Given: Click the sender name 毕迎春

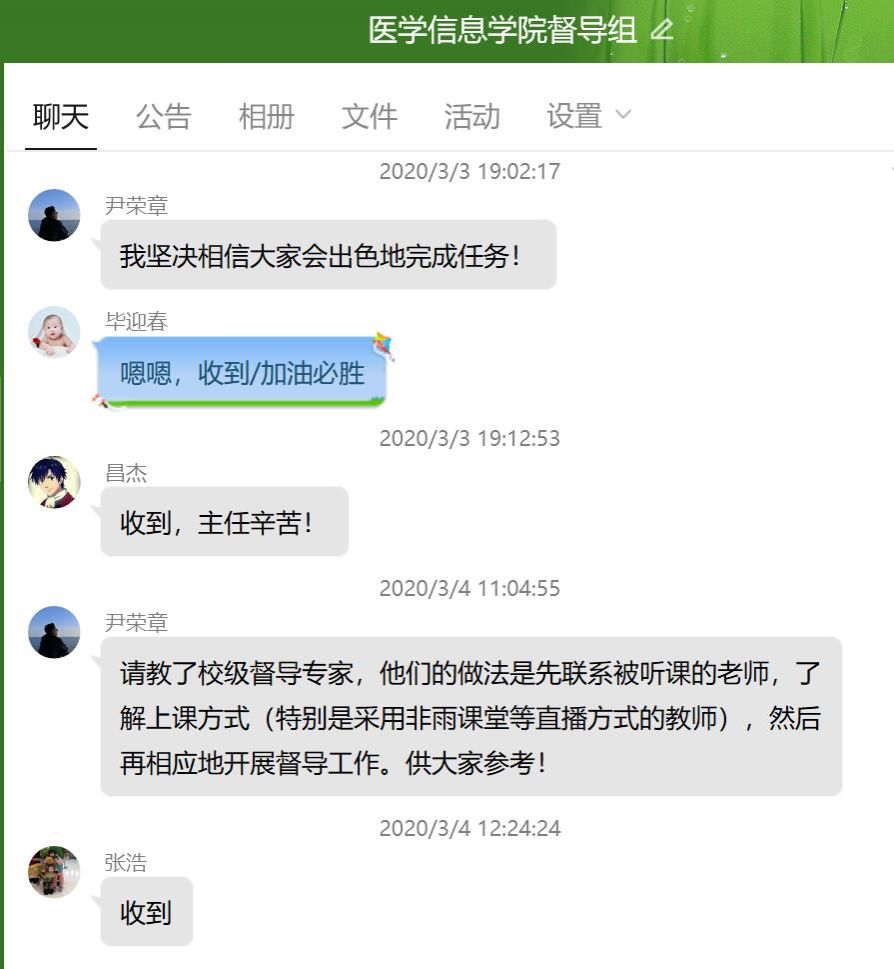Looking at the screenshot, I should coord(137,321).
